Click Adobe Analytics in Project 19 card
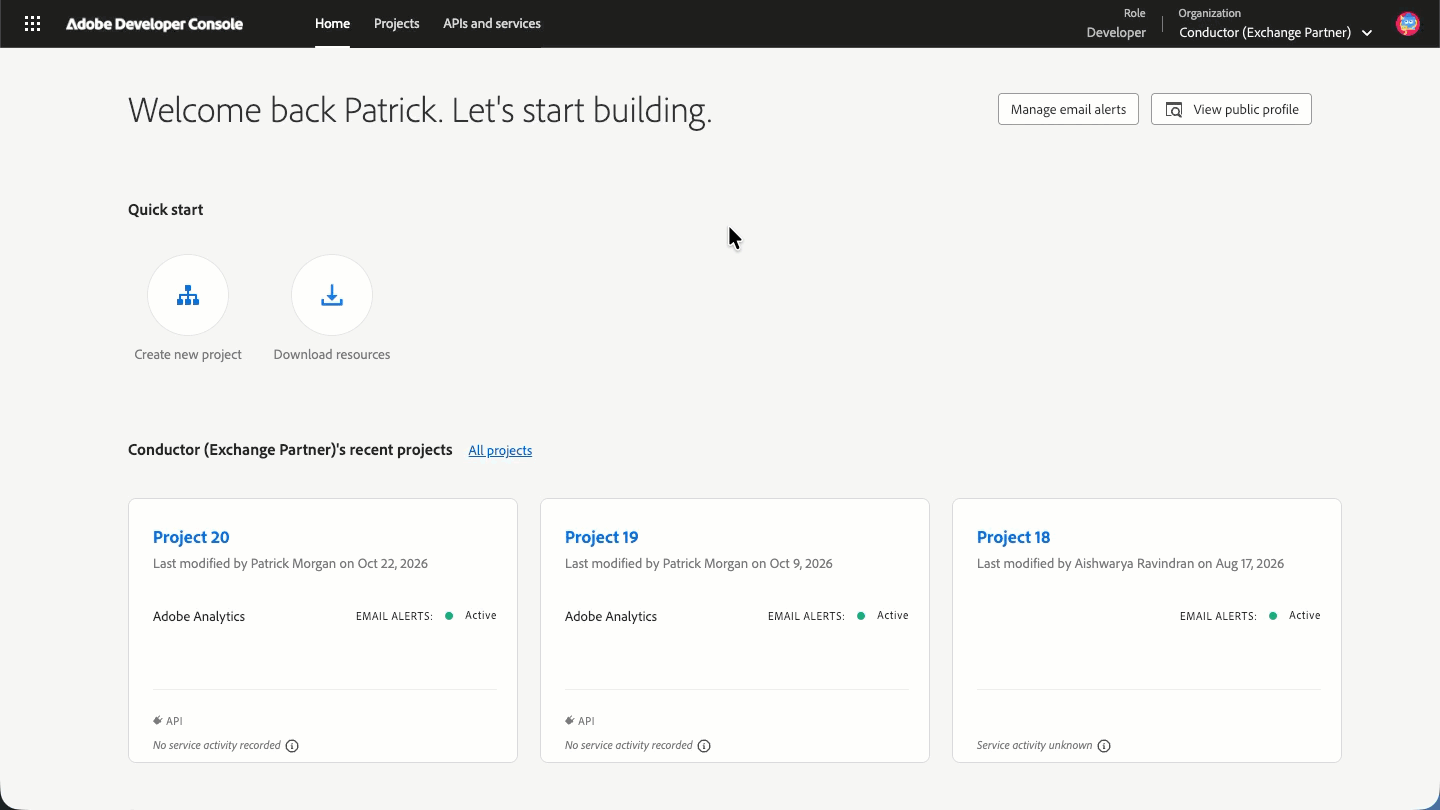The height and width of the screenshot is (810, 1440). [x=611, y=617]
